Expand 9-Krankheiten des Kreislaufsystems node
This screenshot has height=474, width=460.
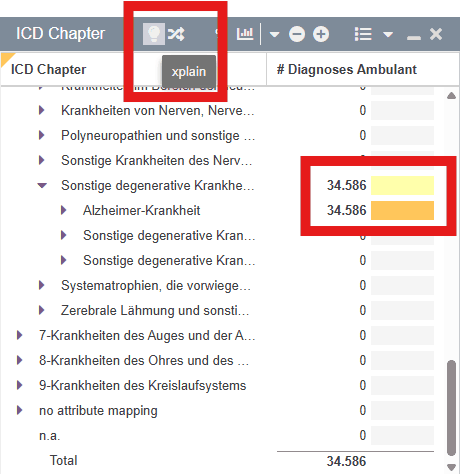pyautogui.click(x=19, y=385)
